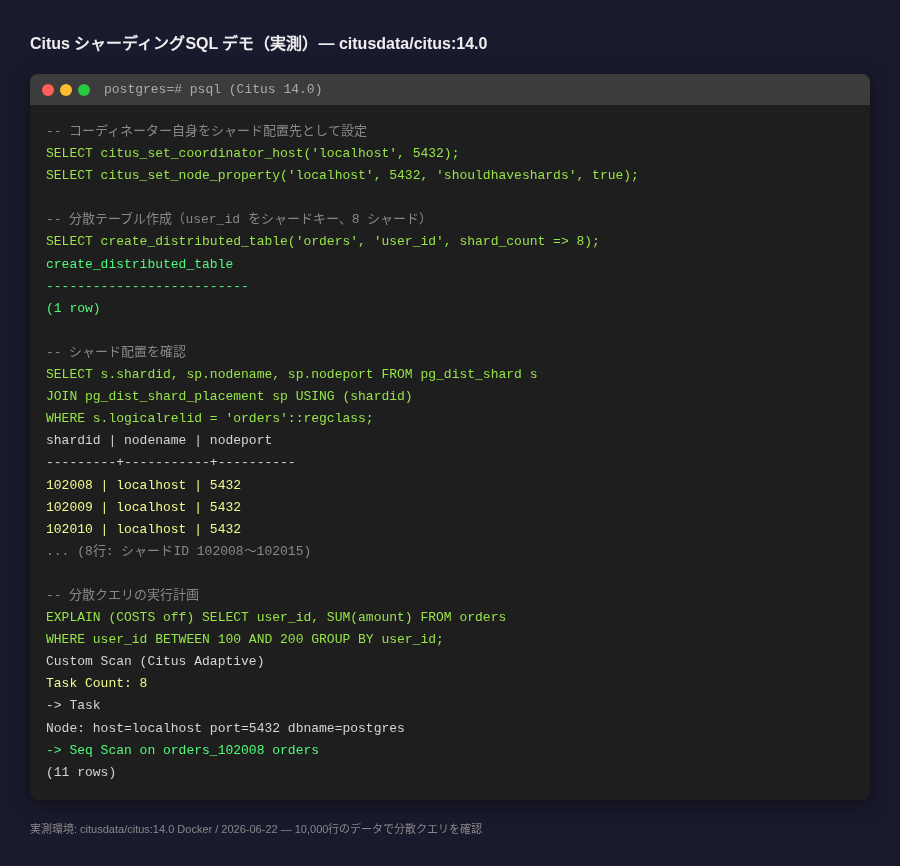Click the '-> Seq Scan on orders_102008 orders' line
This screenshot has height=866, width=900.
click(x=183, y=750)
